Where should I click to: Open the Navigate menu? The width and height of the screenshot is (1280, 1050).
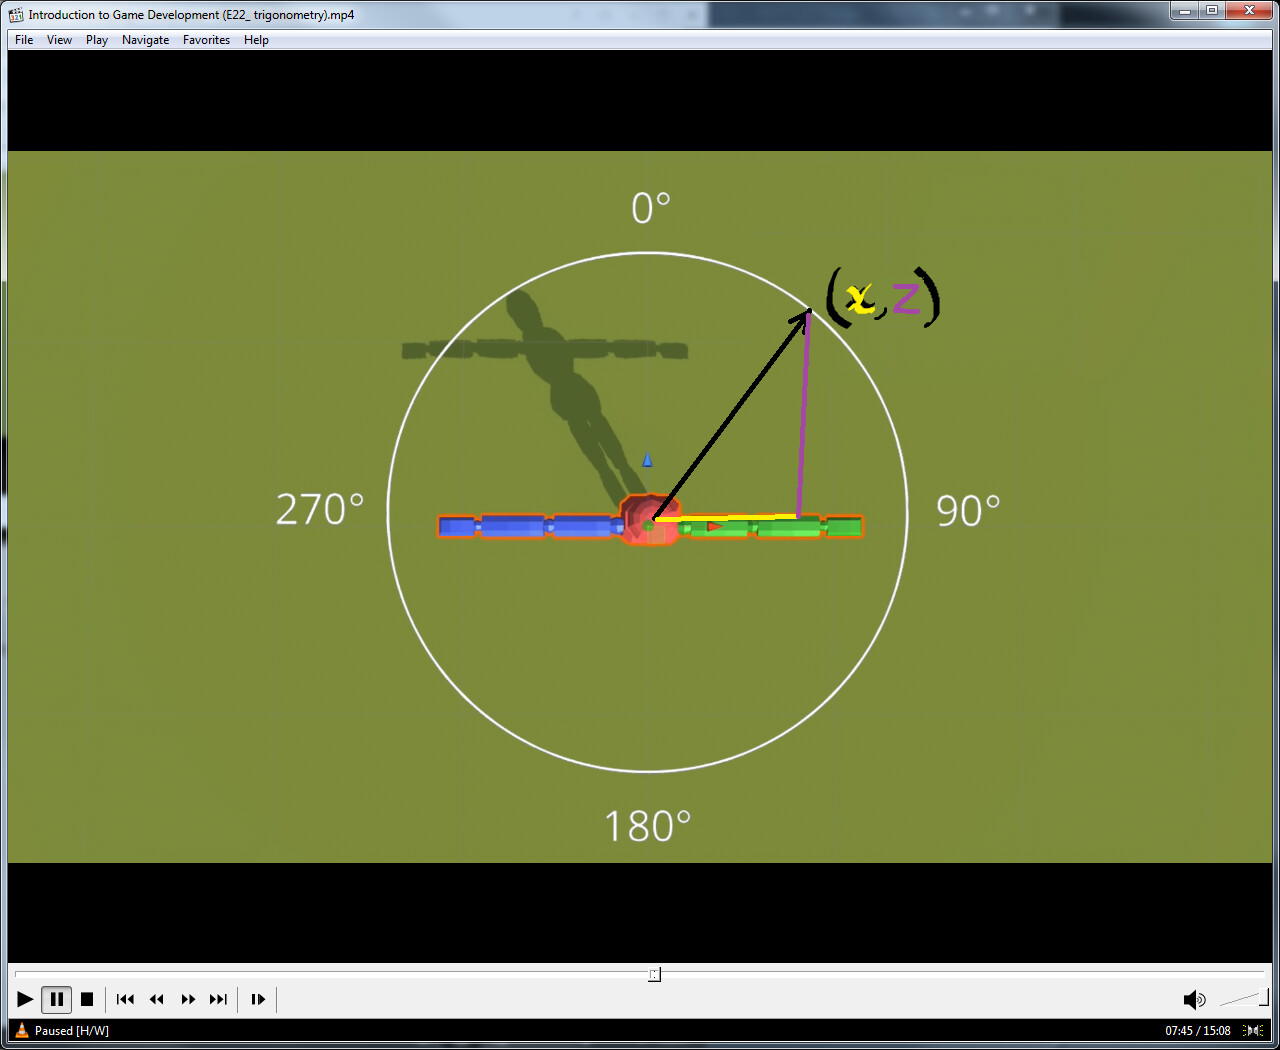coord(146,40)
